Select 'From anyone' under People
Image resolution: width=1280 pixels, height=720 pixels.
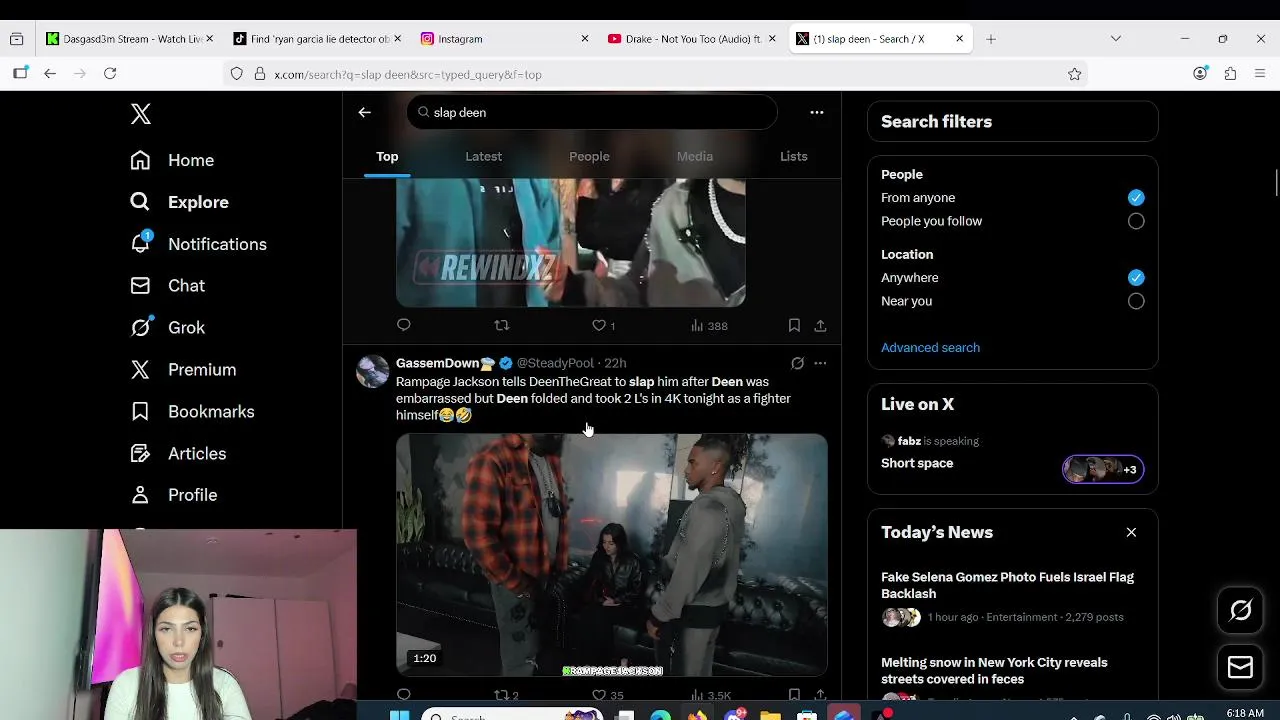tap(1136, 198)
